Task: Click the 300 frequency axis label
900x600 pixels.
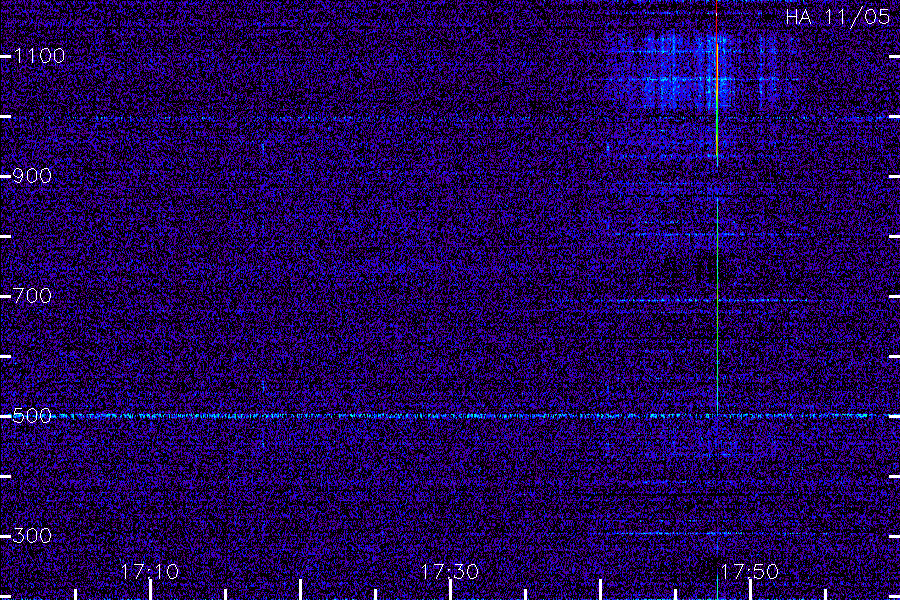Action: tap(32, 536)
